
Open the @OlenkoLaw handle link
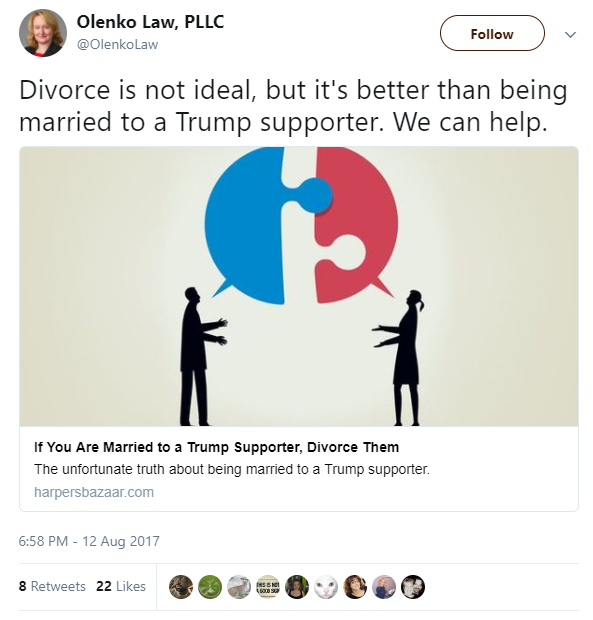point(117,44)
